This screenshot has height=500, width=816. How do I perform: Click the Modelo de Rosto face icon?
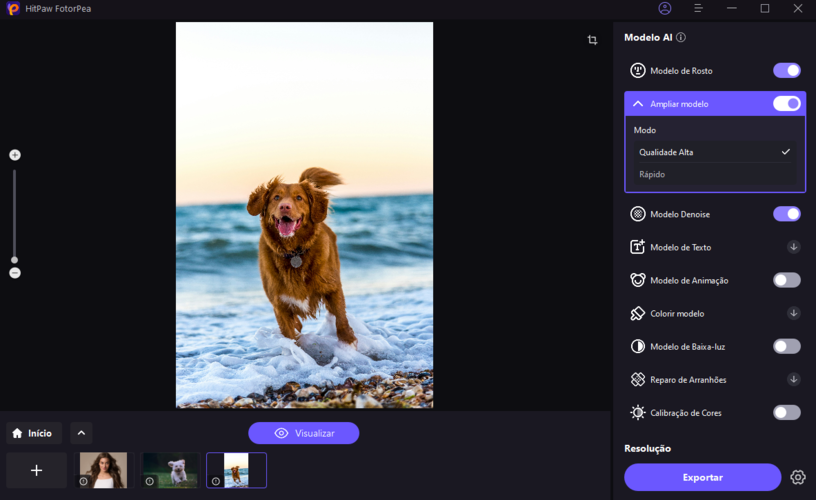coord(638,70)
